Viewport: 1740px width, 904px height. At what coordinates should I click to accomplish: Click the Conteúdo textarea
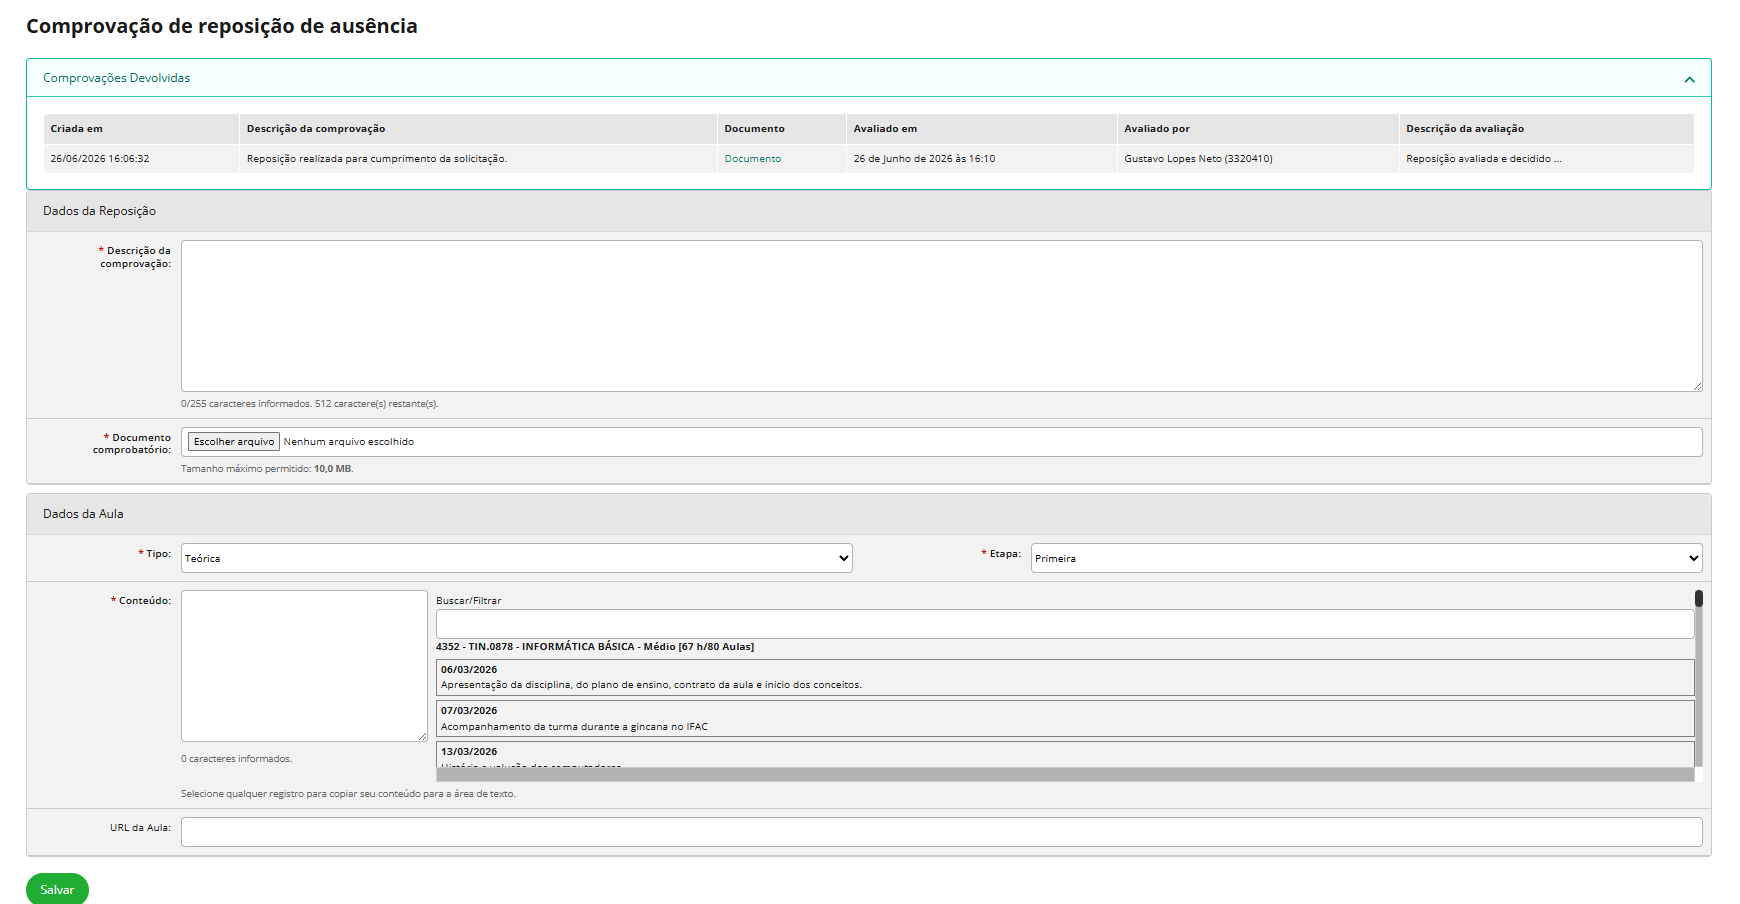coord(304,666)
